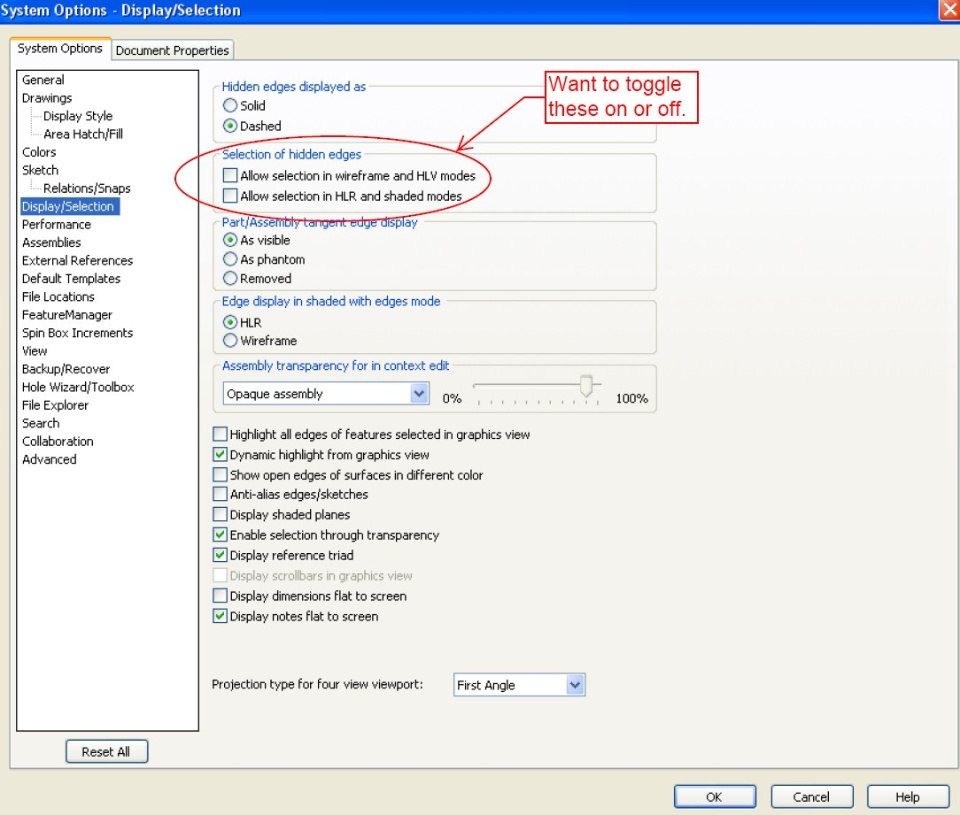Image resolution: width=960 pixels, height=815 pixels.
Task: Open the Performance options page
Action: coord(56,225)
